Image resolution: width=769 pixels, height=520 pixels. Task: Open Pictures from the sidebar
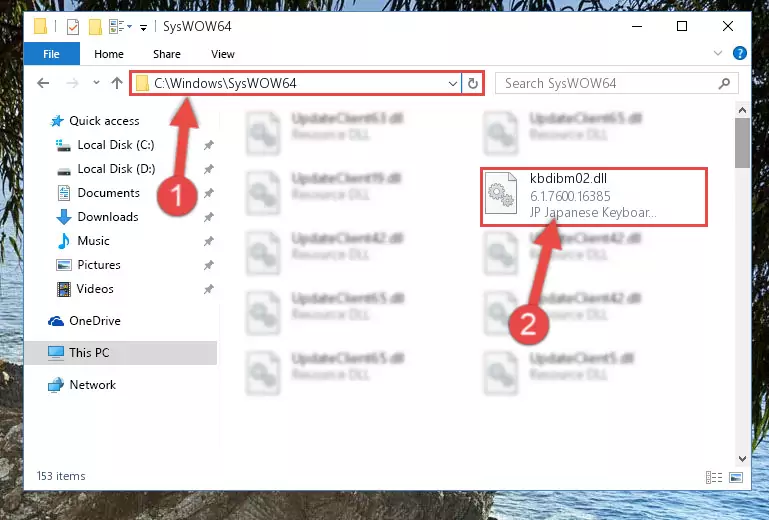(x=89, y=265)
